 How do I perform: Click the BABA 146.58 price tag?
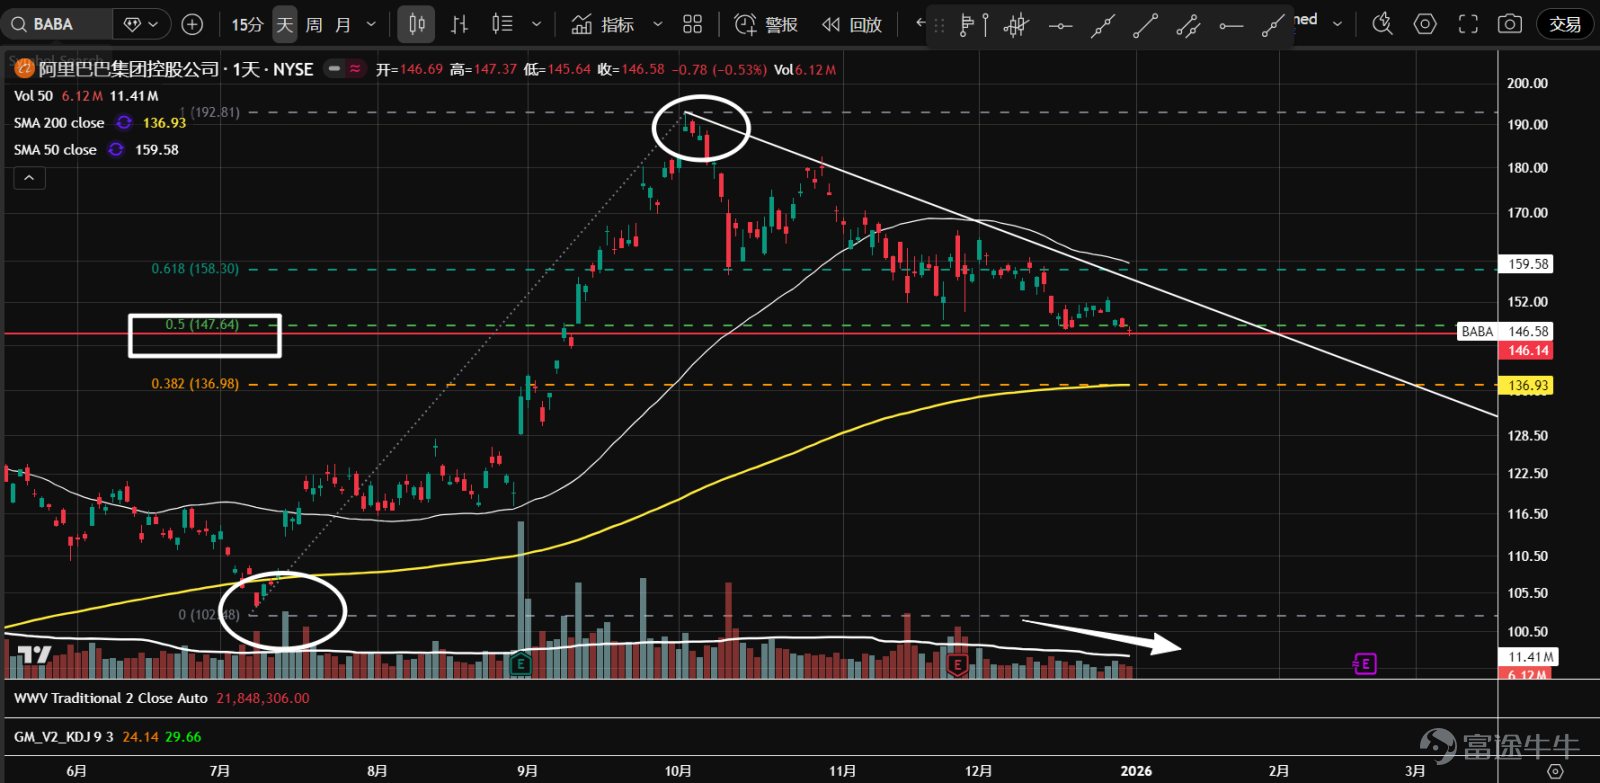tap(1505, 331)
